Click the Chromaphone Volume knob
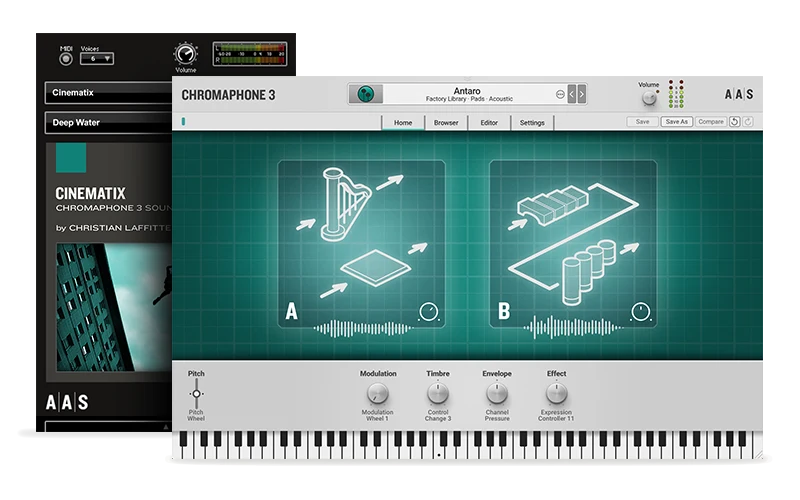 649,98
